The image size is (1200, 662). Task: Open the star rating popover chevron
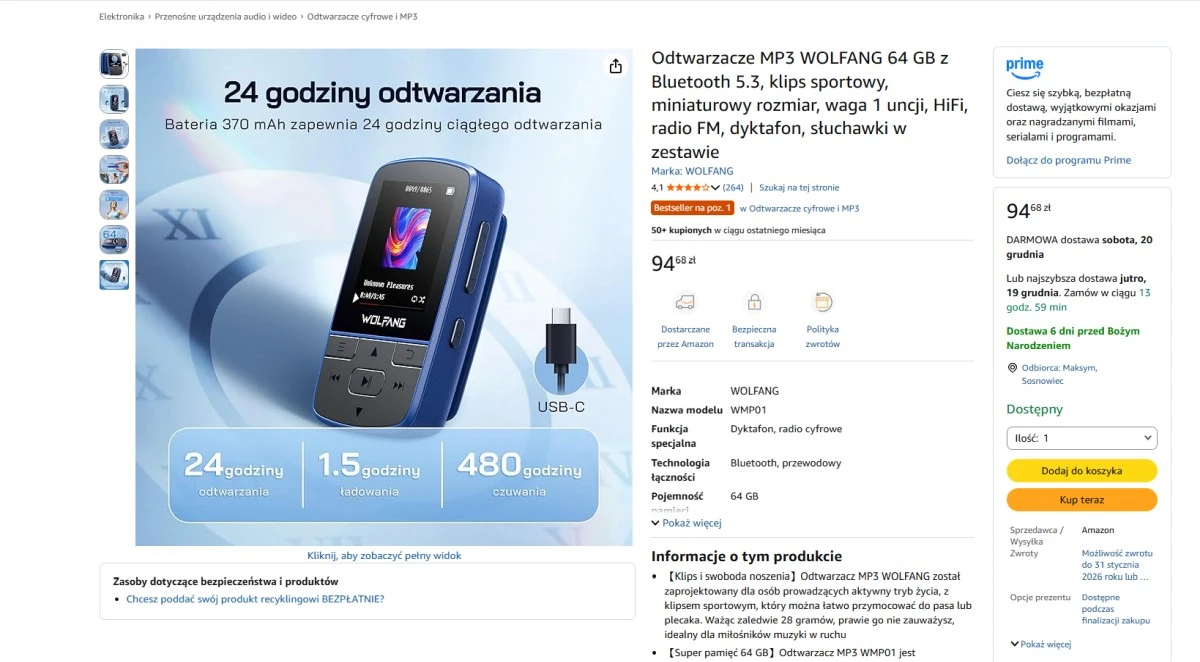(x=716, y=187)
